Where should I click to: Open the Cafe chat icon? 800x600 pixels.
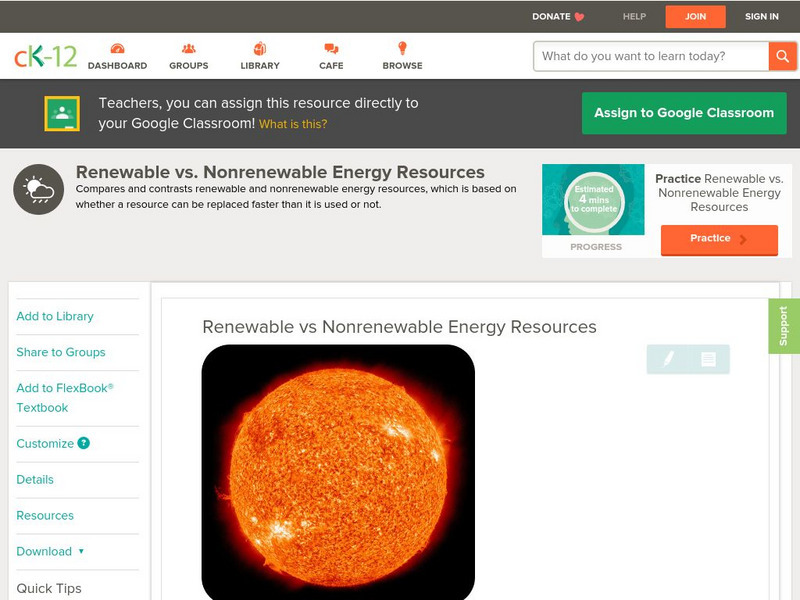point(331,49)
